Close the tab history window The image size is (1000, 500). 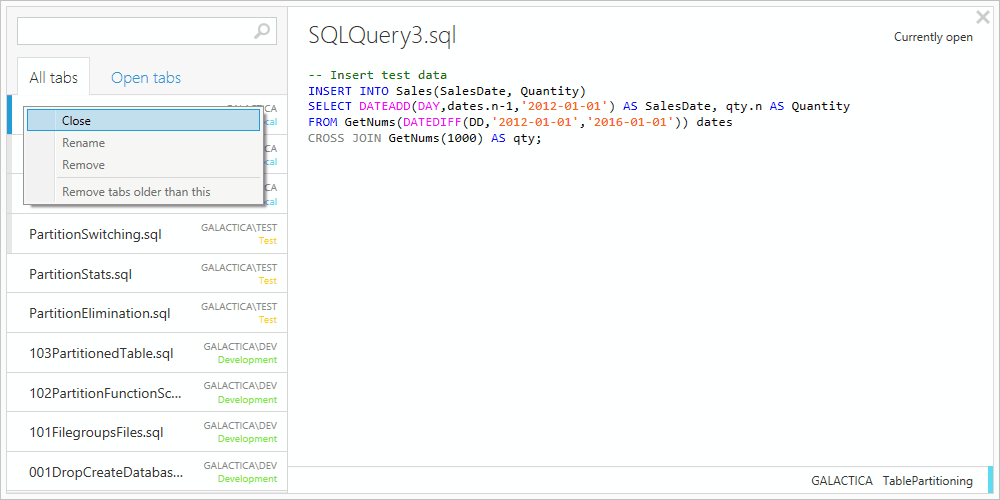982,17
